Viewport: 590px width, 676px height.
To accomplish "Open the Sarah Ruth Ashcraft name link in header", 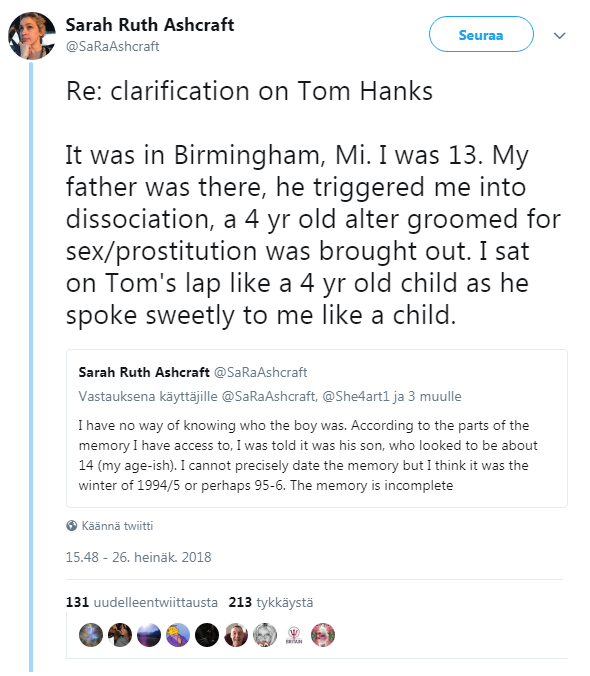I will (150, 25).
